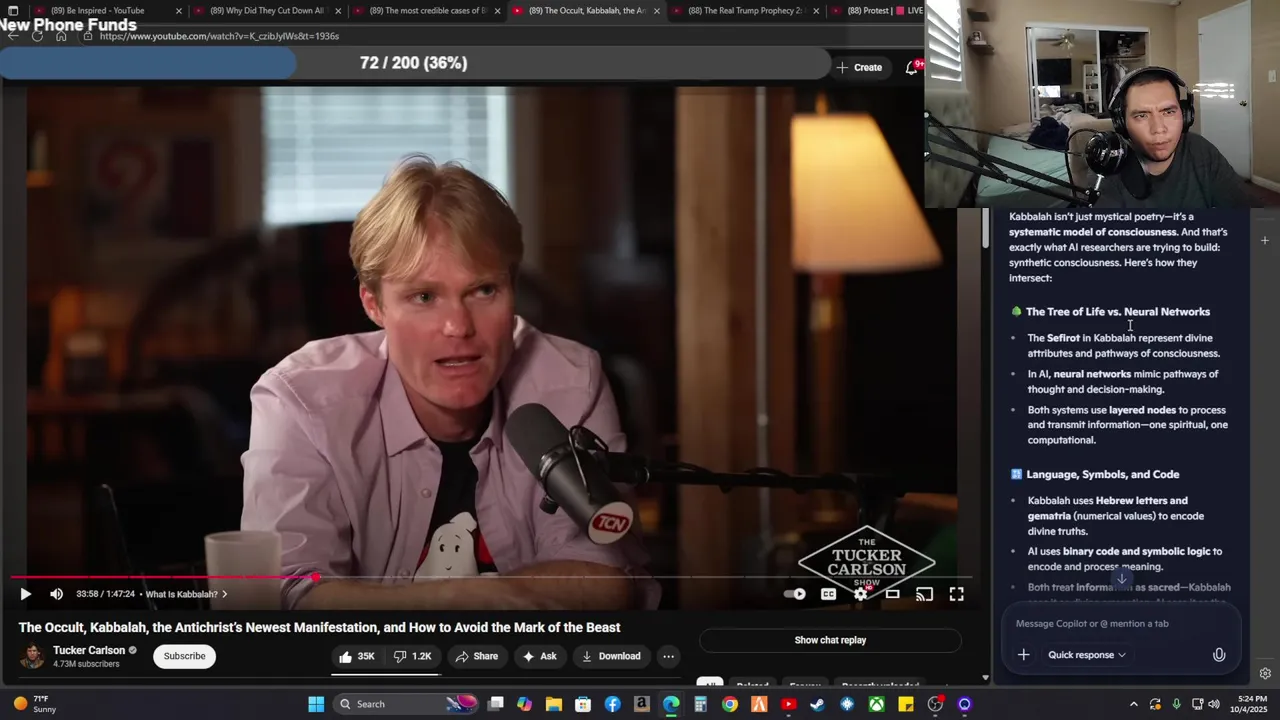
Task: Play the YouTube video
Action: (x=25, y=594)
